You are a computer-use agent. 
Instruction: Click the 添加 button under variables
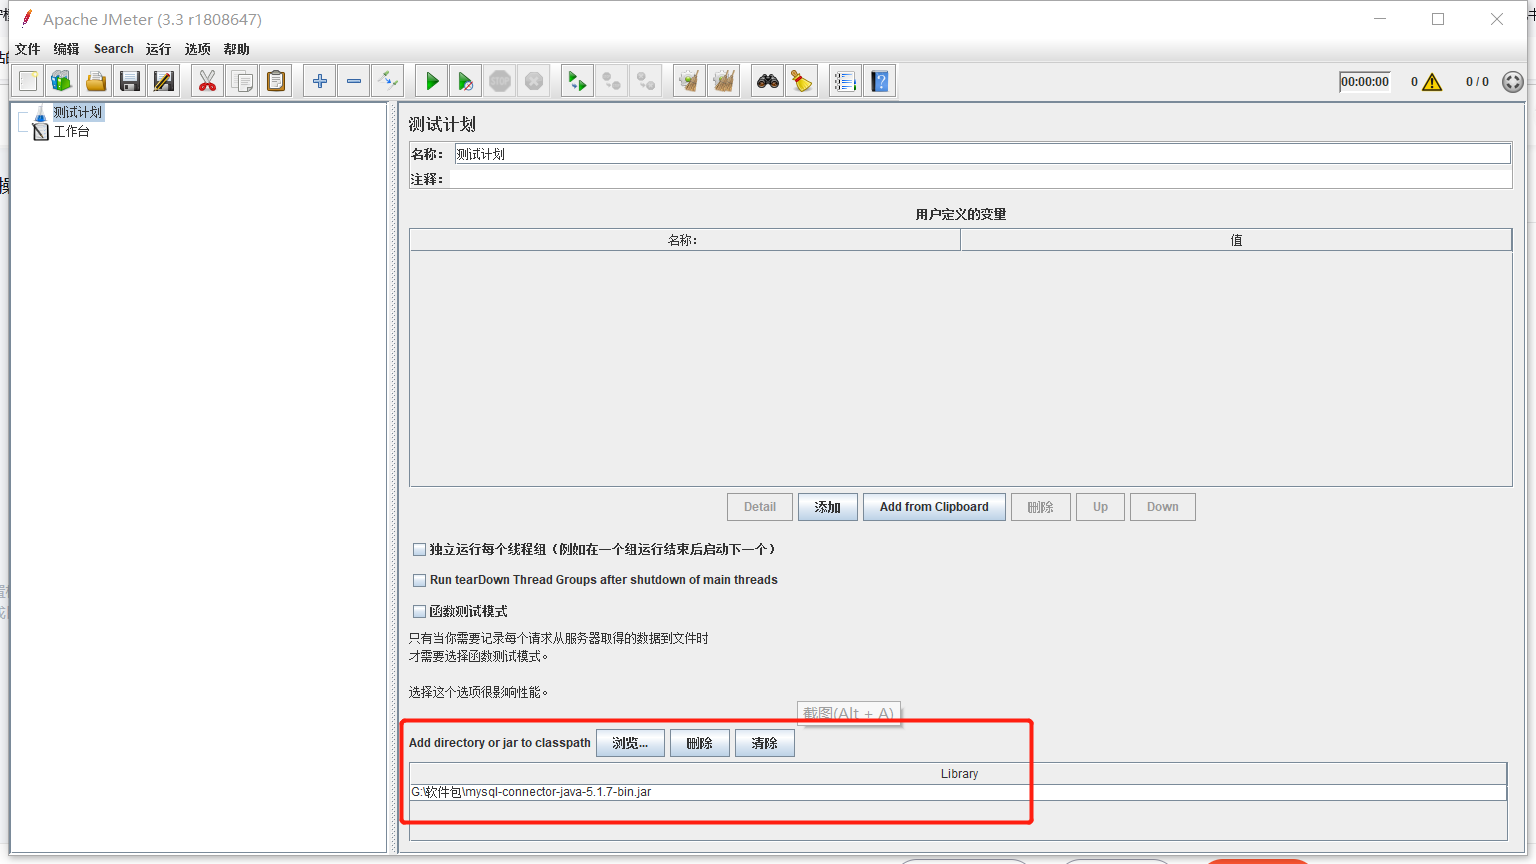tap(827, 507)
